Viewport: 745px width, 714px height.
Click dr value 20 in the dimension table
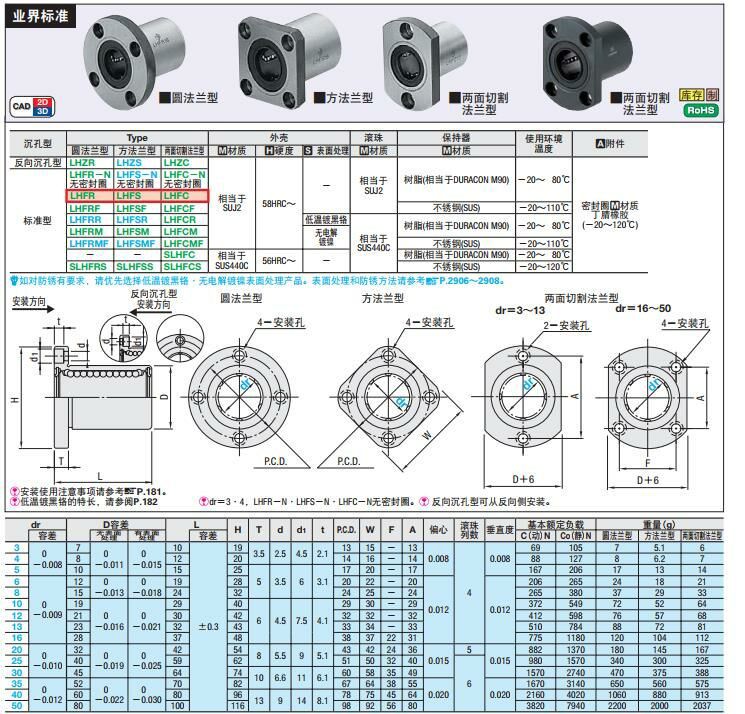17,650
